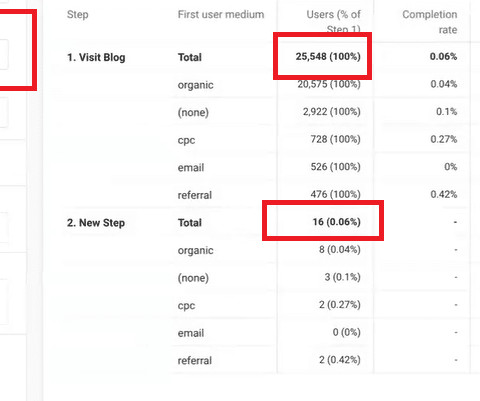Screen dimensions: 480x401
Task: Click the 0.27% cpc completion rate
Action: (444, 139)
